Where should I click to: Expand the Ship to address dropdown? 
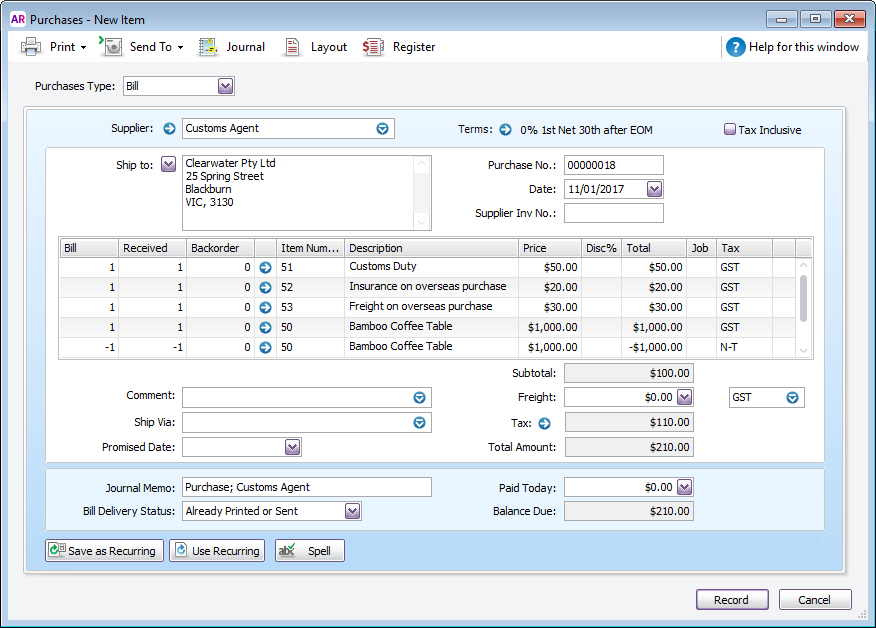(x=168, y=164)
